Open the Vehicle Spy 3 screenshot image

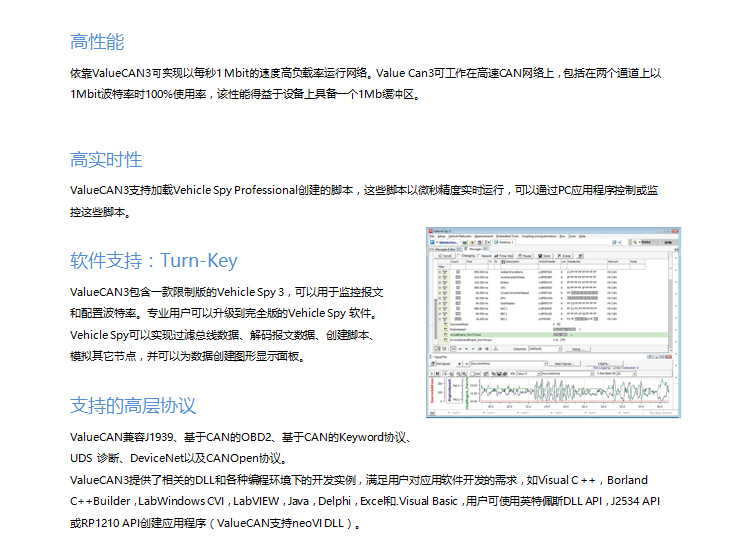pos(553,323)
